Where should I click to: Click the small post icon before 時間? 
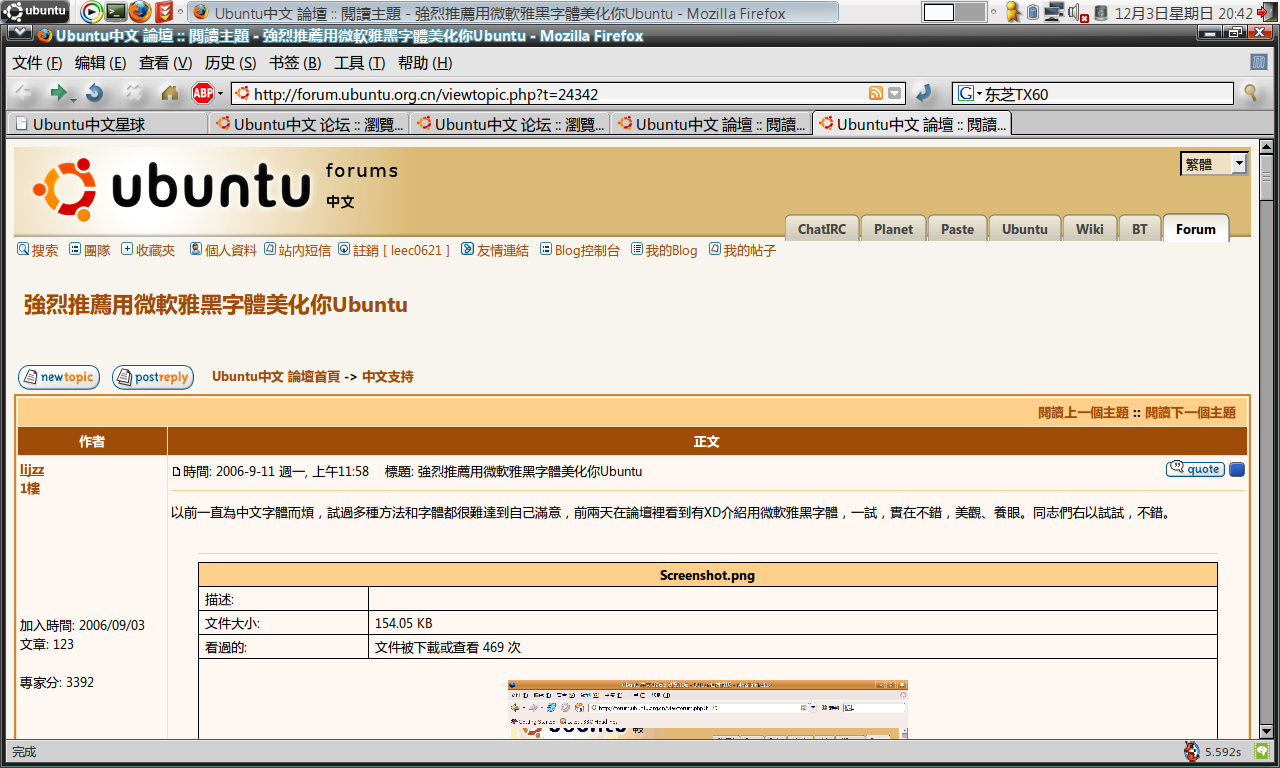point(177,472)
